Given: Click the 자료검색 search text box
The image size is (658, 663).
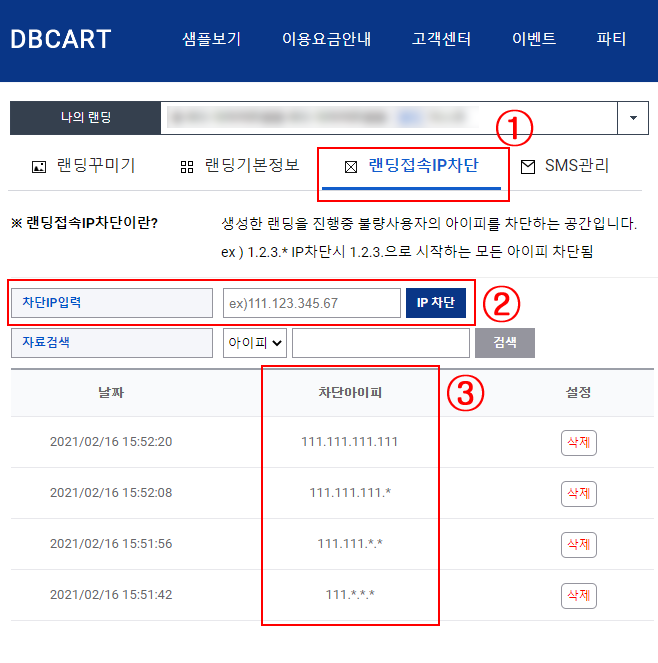Looking at the screenshot, I should click(380, 343).
